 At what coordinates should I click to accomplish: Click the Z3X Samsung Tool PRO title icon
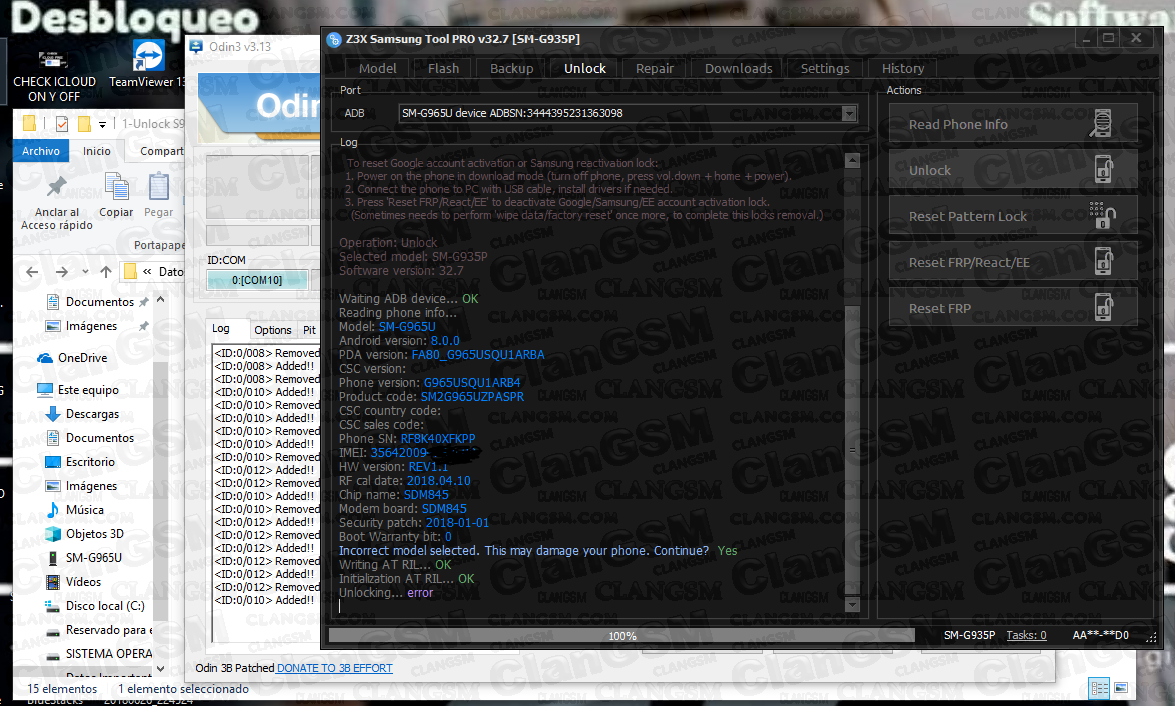tap(334, 40)
